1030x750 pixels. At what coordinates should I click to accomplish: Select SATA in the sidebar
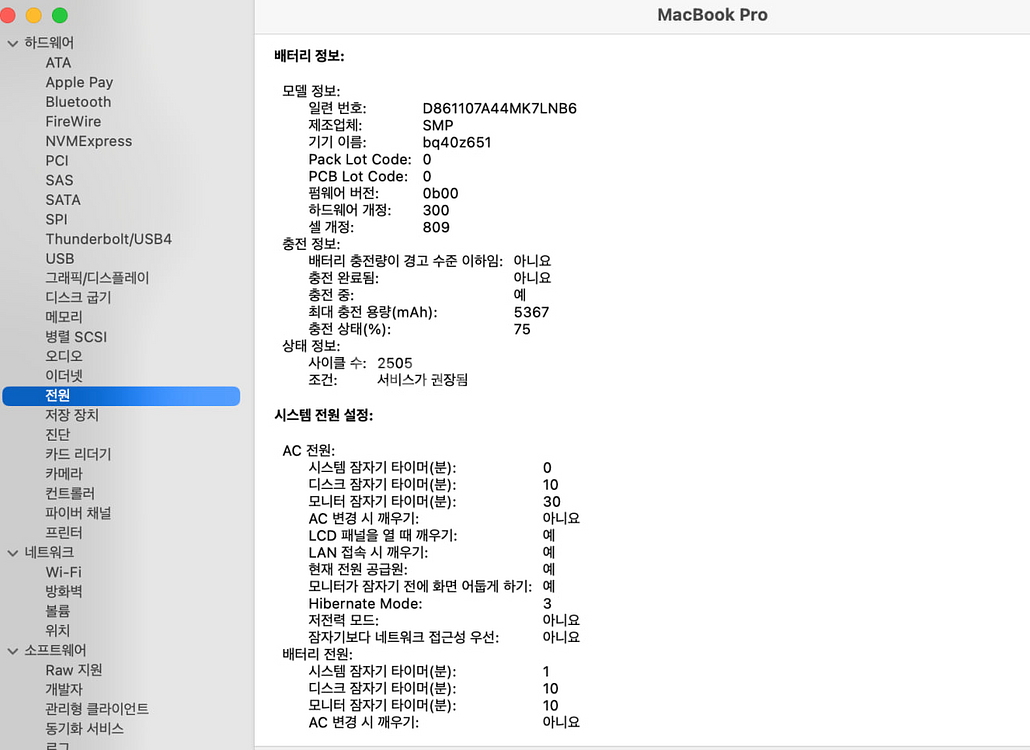click(63, 200)
